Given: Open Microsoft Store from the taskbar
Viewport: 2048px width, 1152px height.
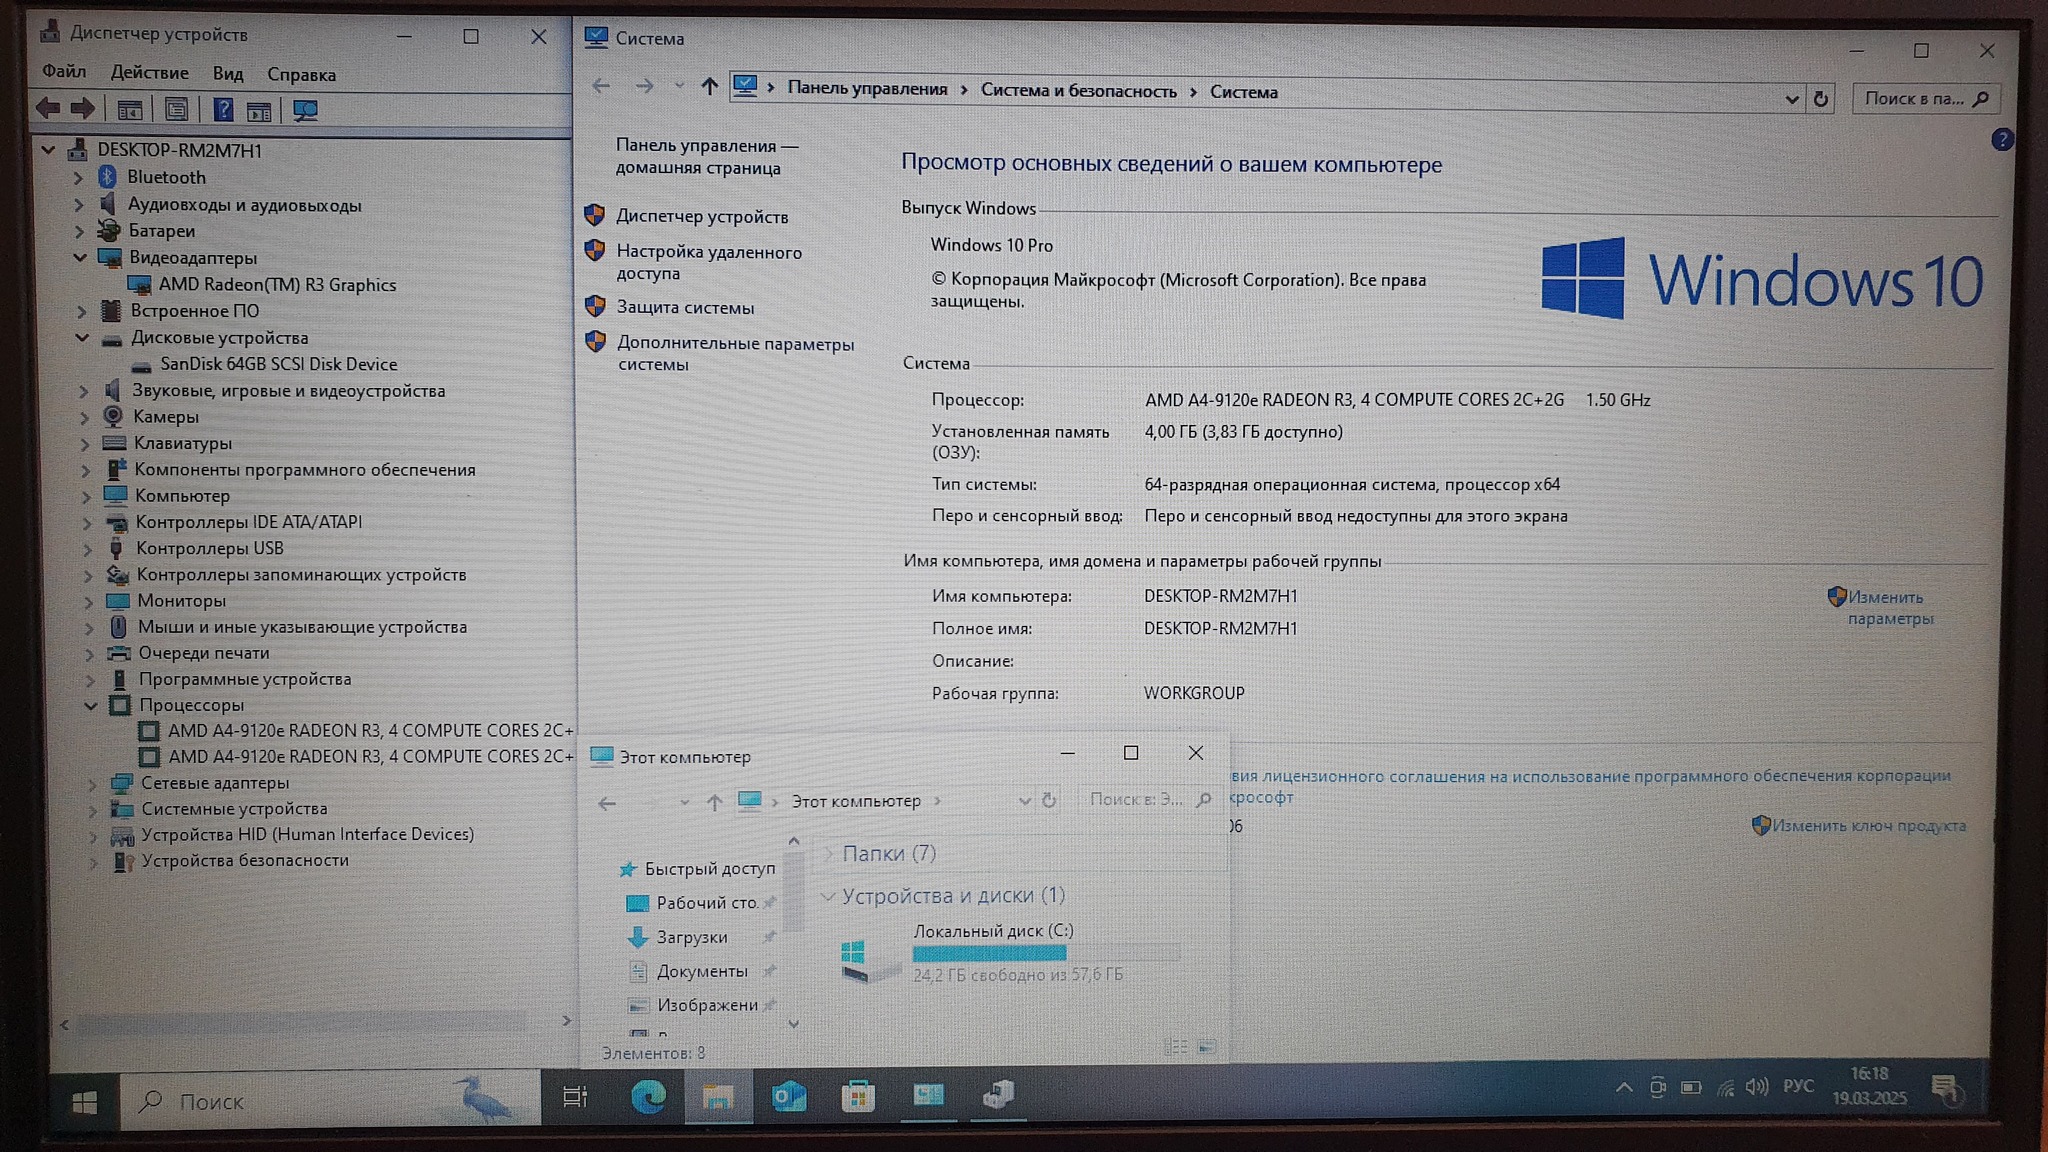Looking at the screenshot, I should tap(858, 1097).
